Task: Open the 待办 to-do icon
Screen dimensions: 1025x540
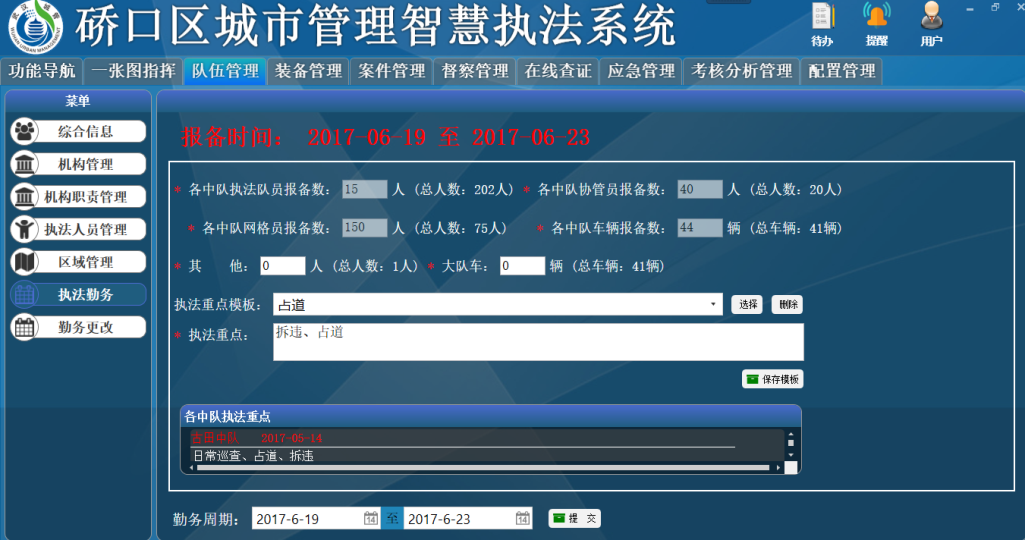Action: click(x=822, y=23)
